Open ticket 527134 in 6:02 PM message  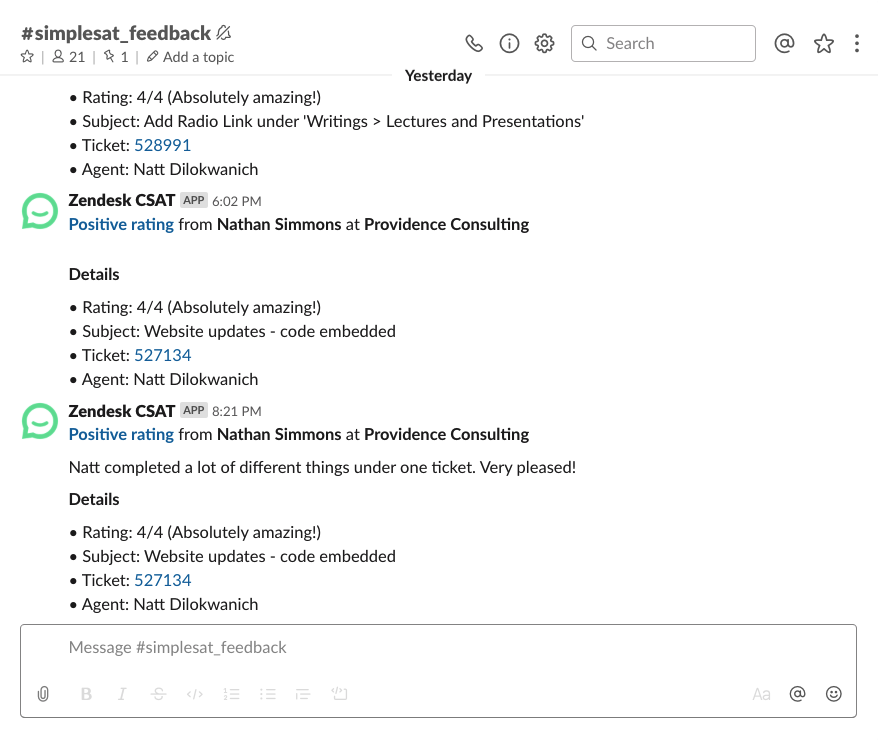coord(162,356)
